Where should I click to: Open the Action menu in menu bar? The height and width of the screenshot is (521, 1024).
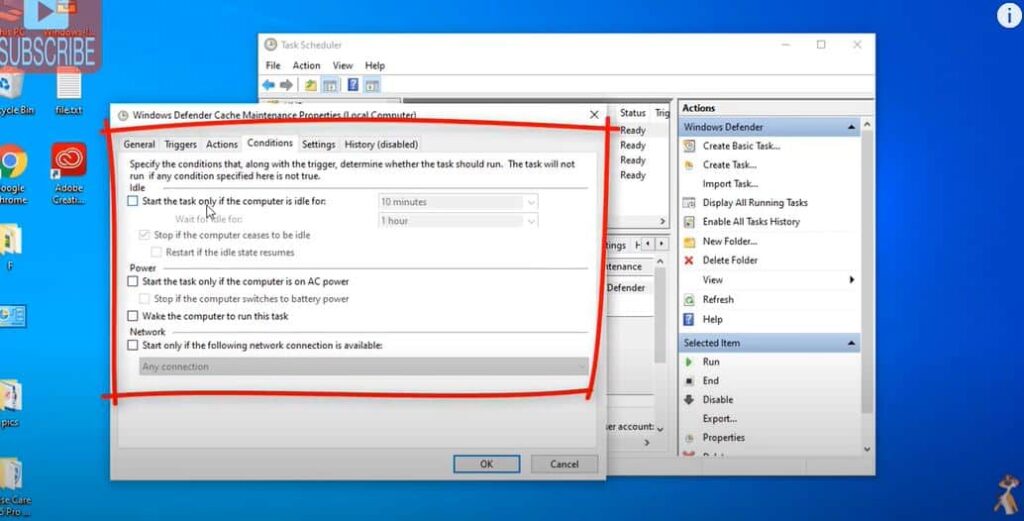(306, 66)
